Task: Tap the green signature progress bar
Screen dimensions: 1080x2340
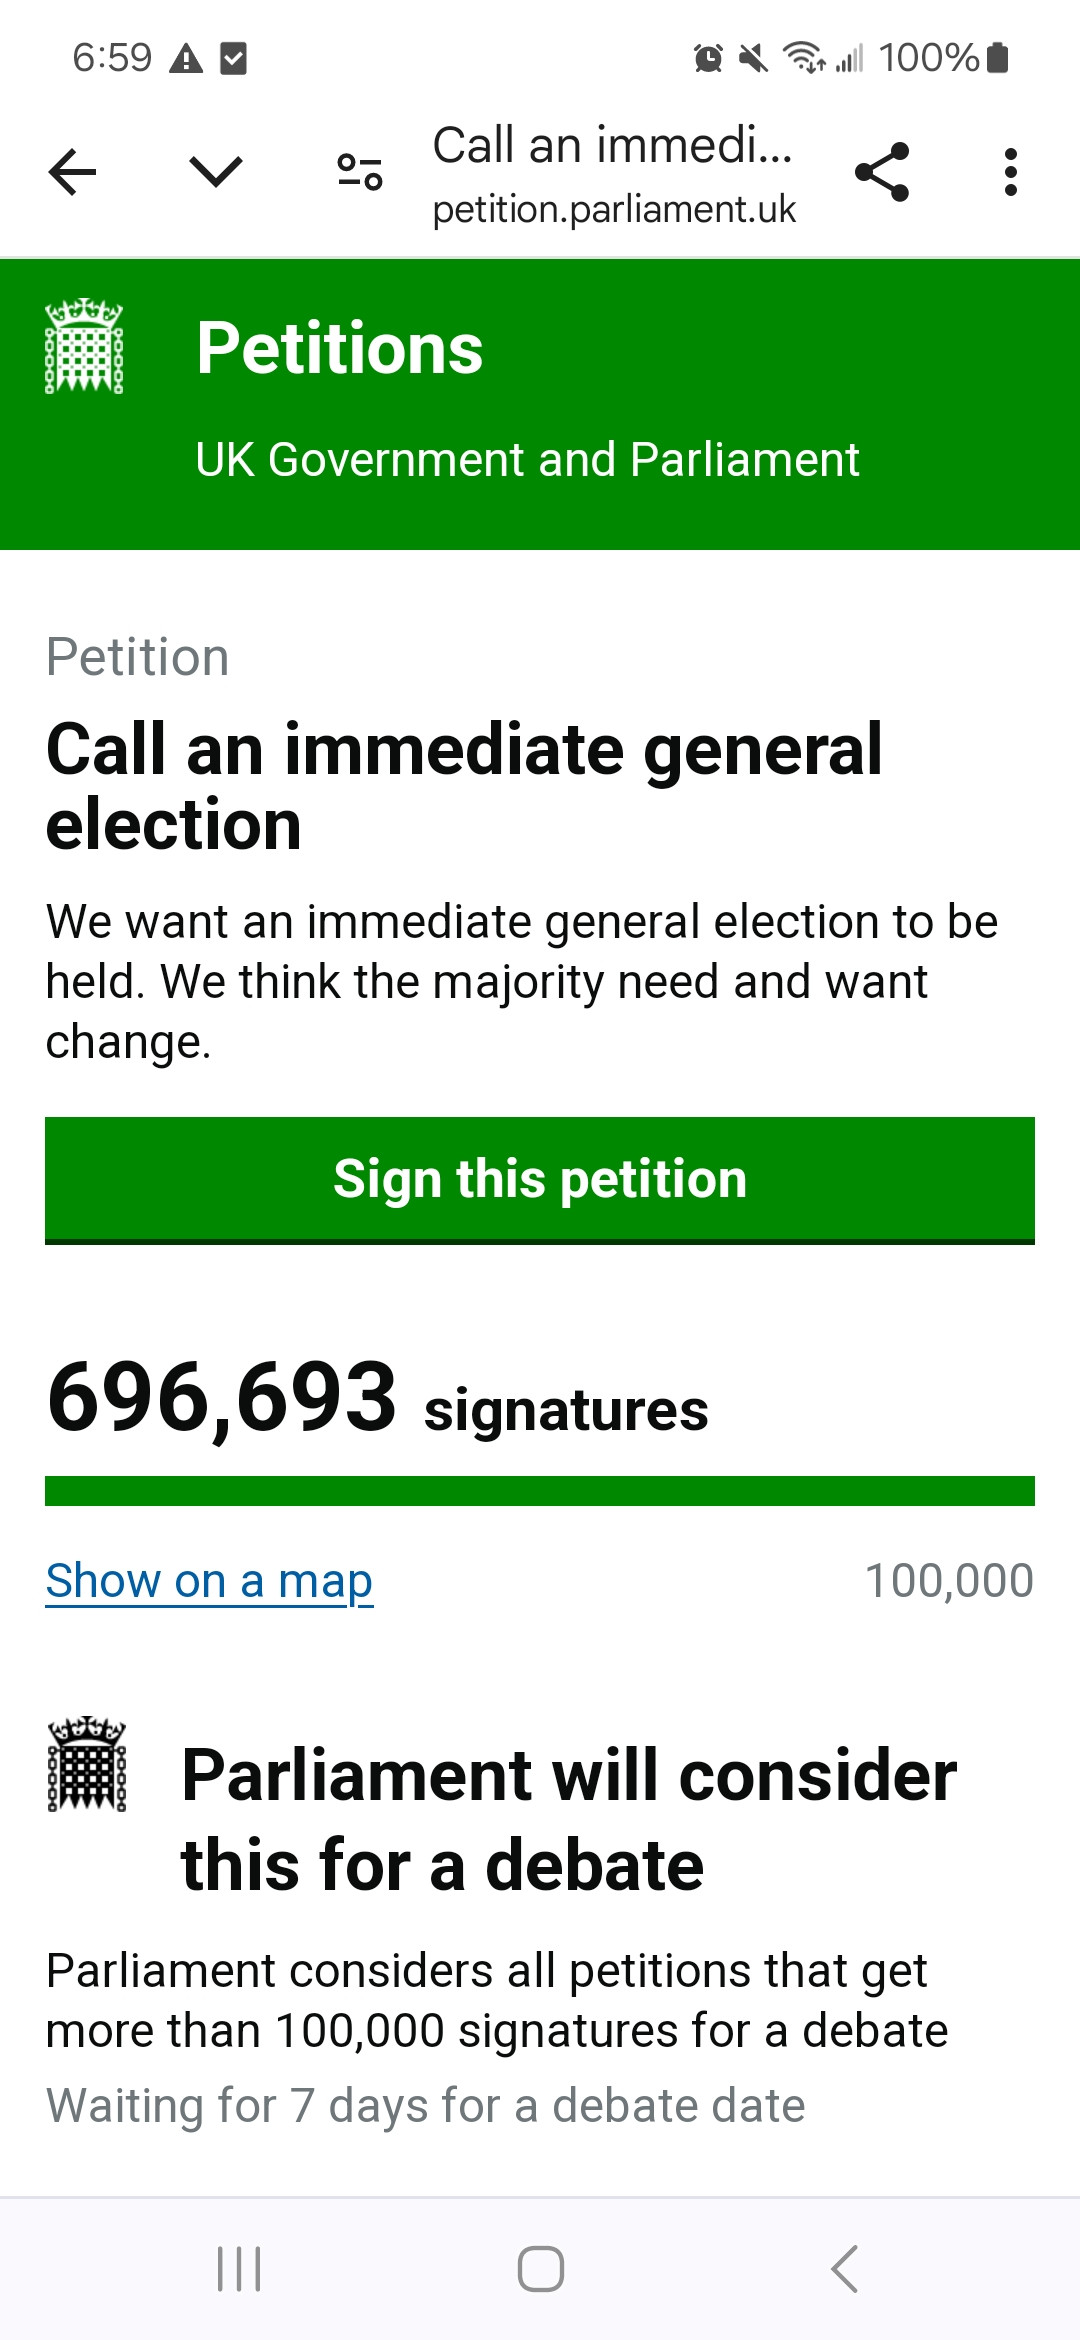Action: pos(540,1490)
